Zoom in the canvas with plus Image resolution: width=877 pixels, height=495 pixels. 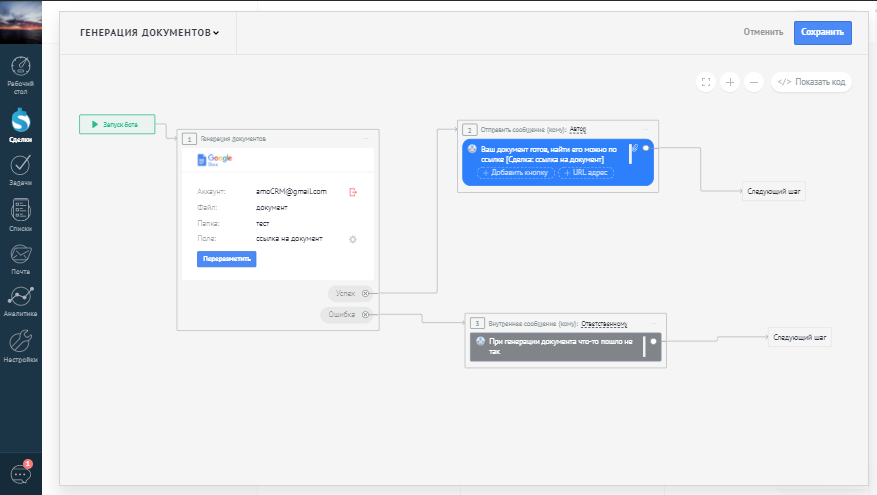pyautogui.click(x=730, y=82)
